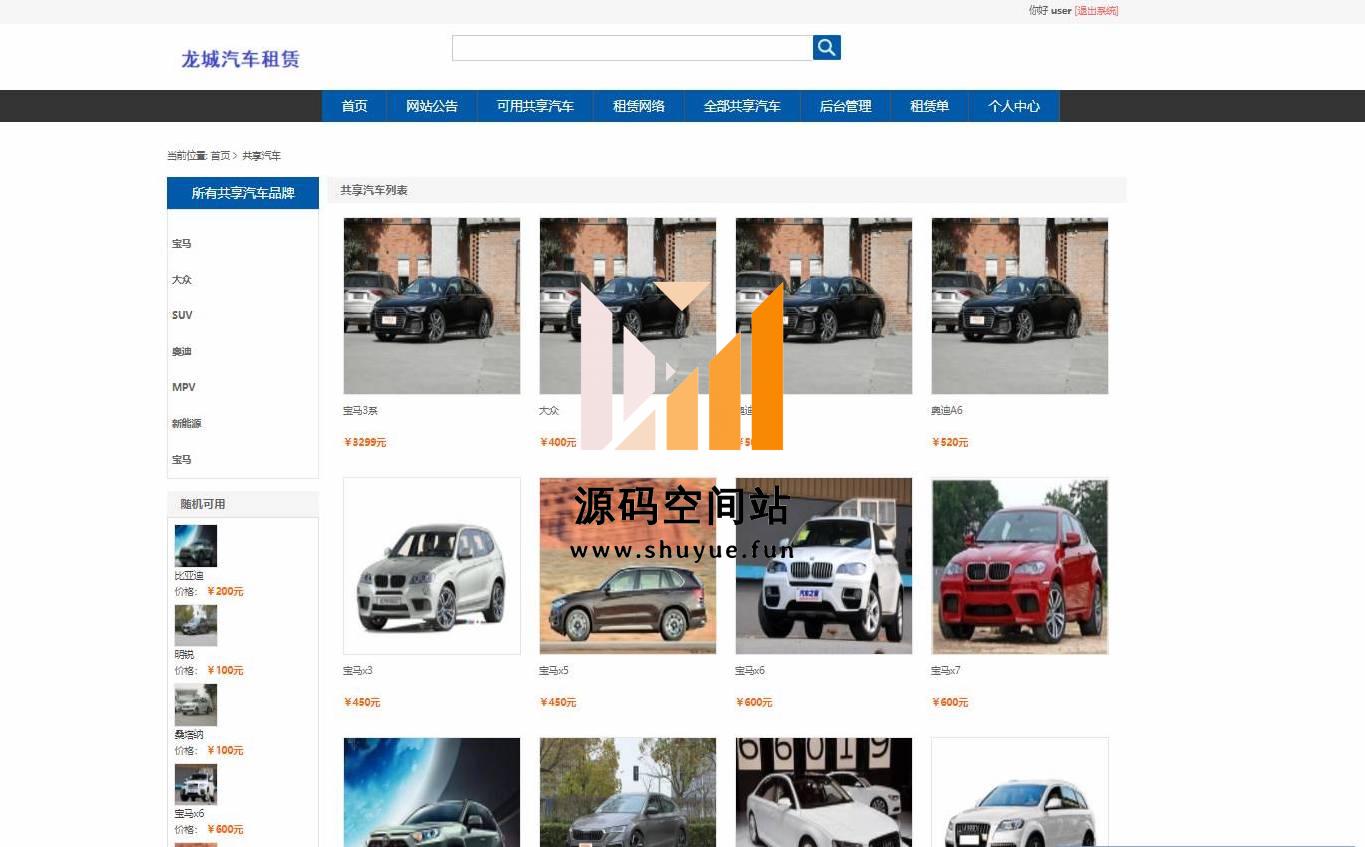Open the silver 宝马x3 car photo
The image size is (1365, 847).
[x=432, y=566]
